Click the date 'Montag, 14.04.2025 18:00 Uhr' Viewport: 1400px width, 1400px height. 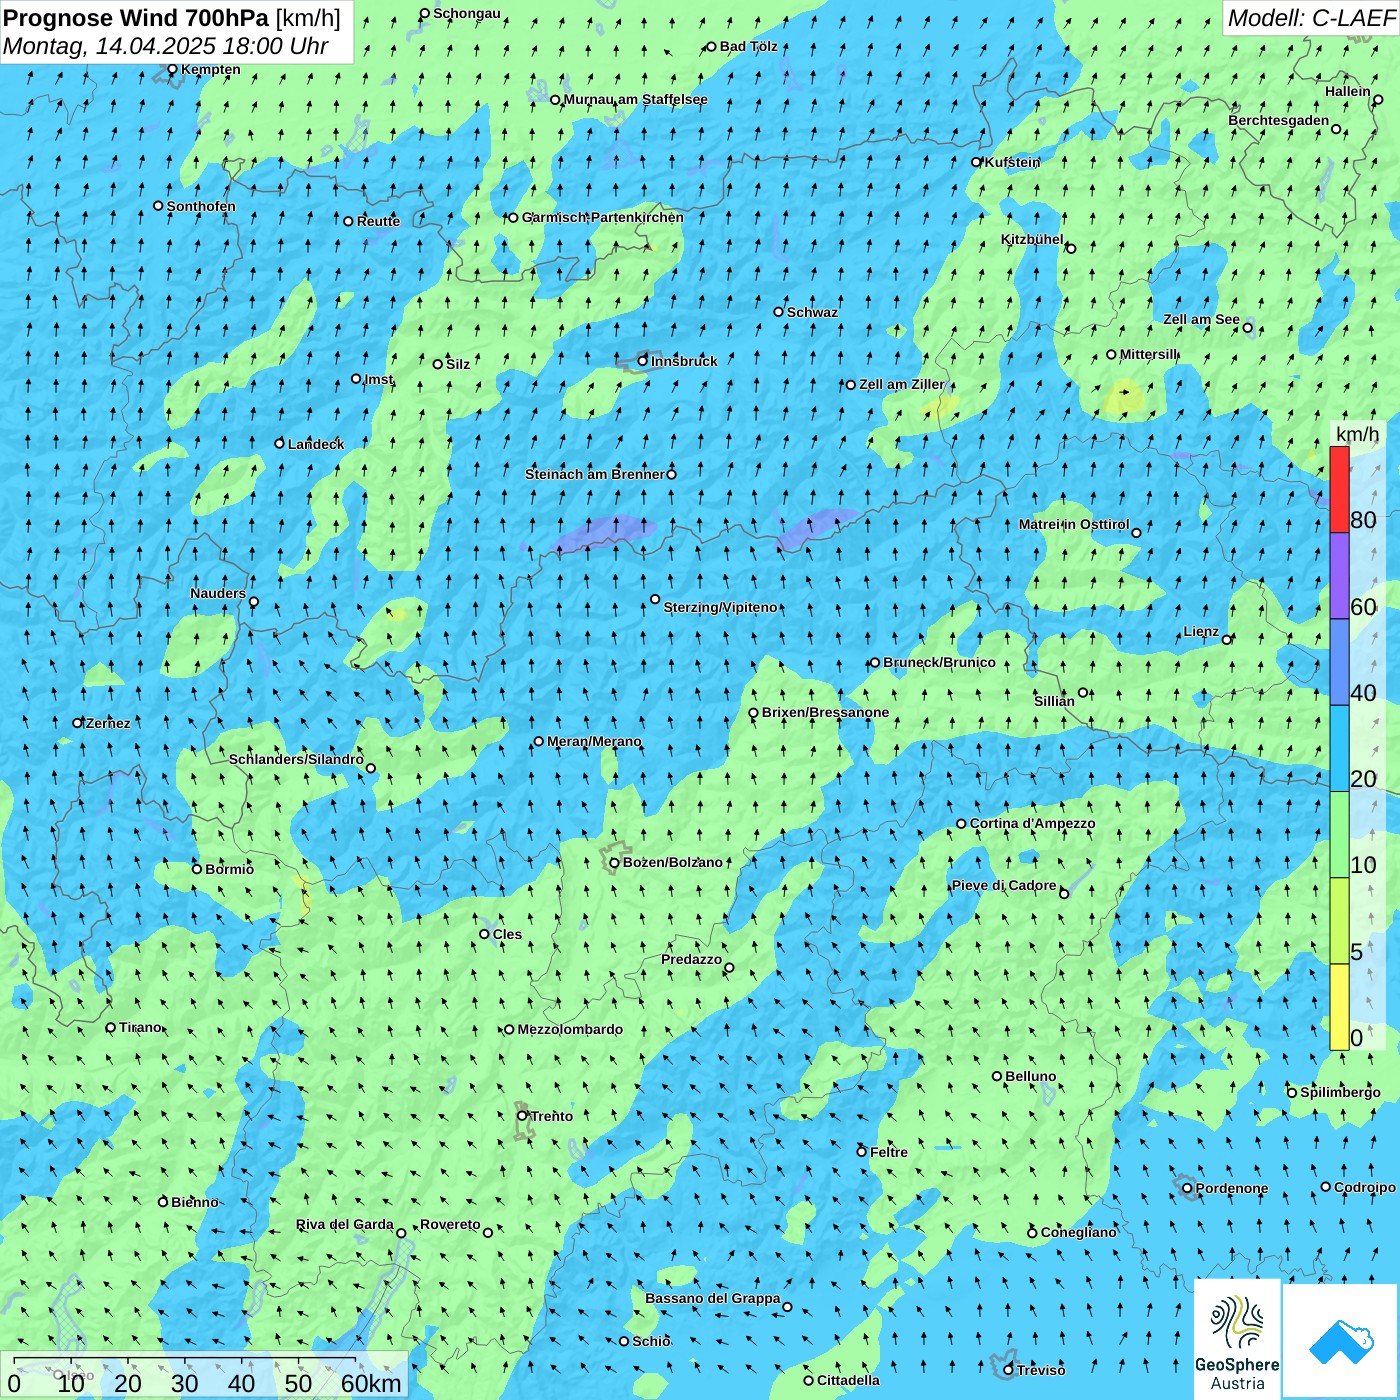[165, 46]
